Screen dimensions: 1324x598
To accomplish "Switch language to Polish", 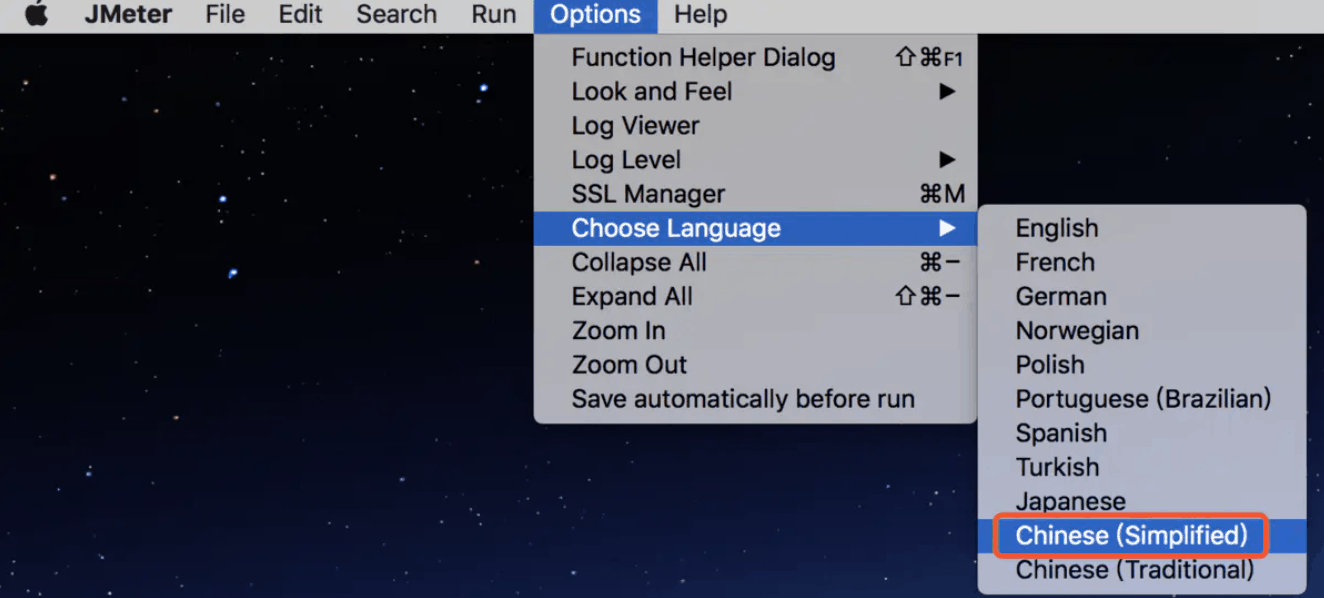I will pos(1142,364).
